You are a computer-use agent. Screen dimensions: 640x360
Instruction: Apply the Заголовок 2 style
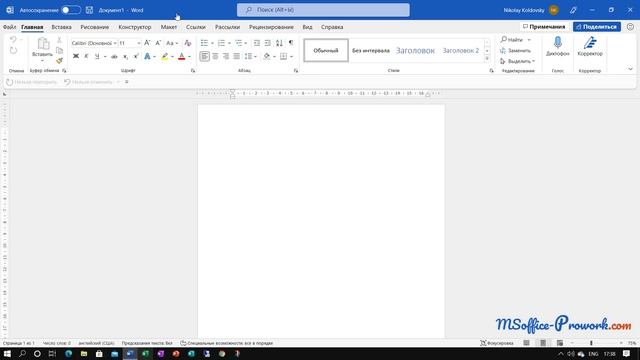click(461, 50)
